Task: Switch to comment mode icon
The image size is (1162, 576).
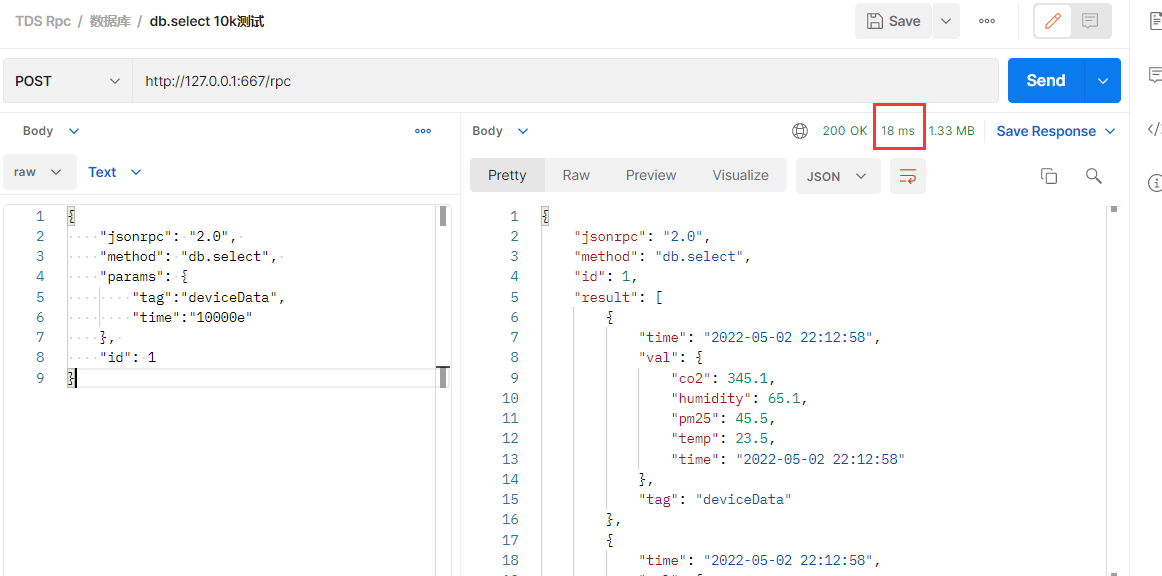Action: click(1089, 21)
